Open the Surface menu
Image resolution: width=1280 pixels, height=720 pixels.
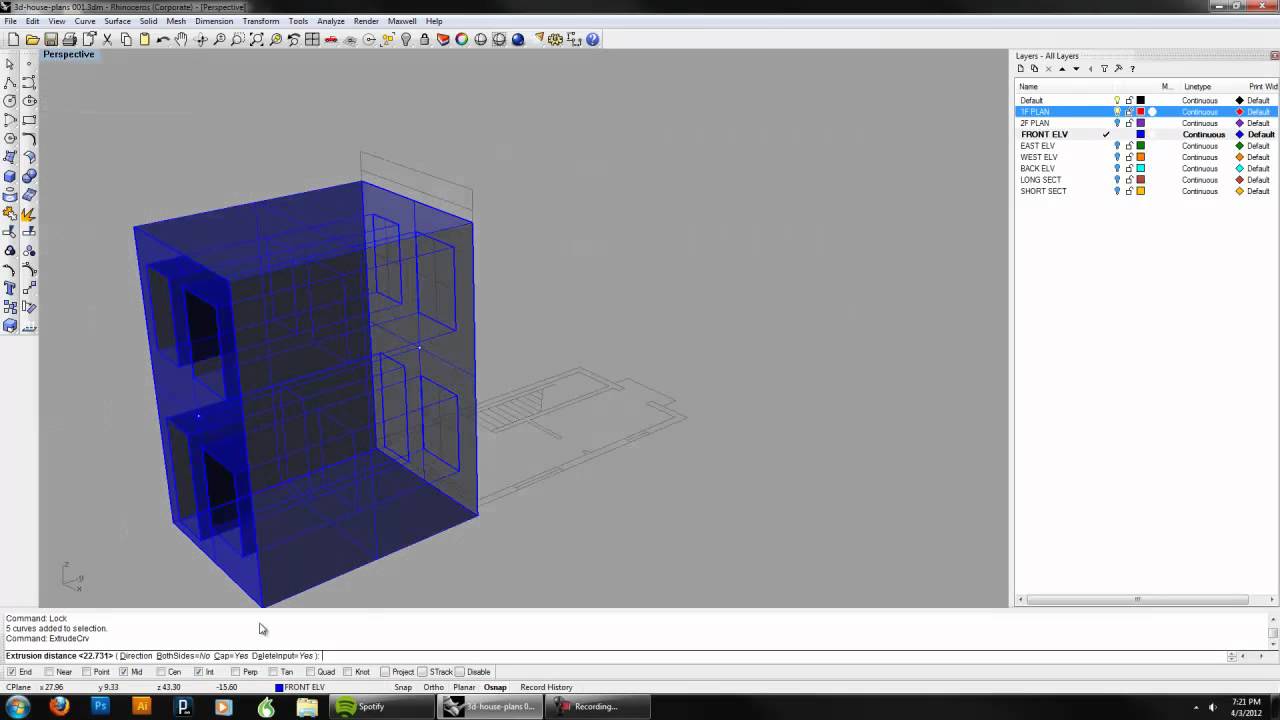click(x=117, y=21)
